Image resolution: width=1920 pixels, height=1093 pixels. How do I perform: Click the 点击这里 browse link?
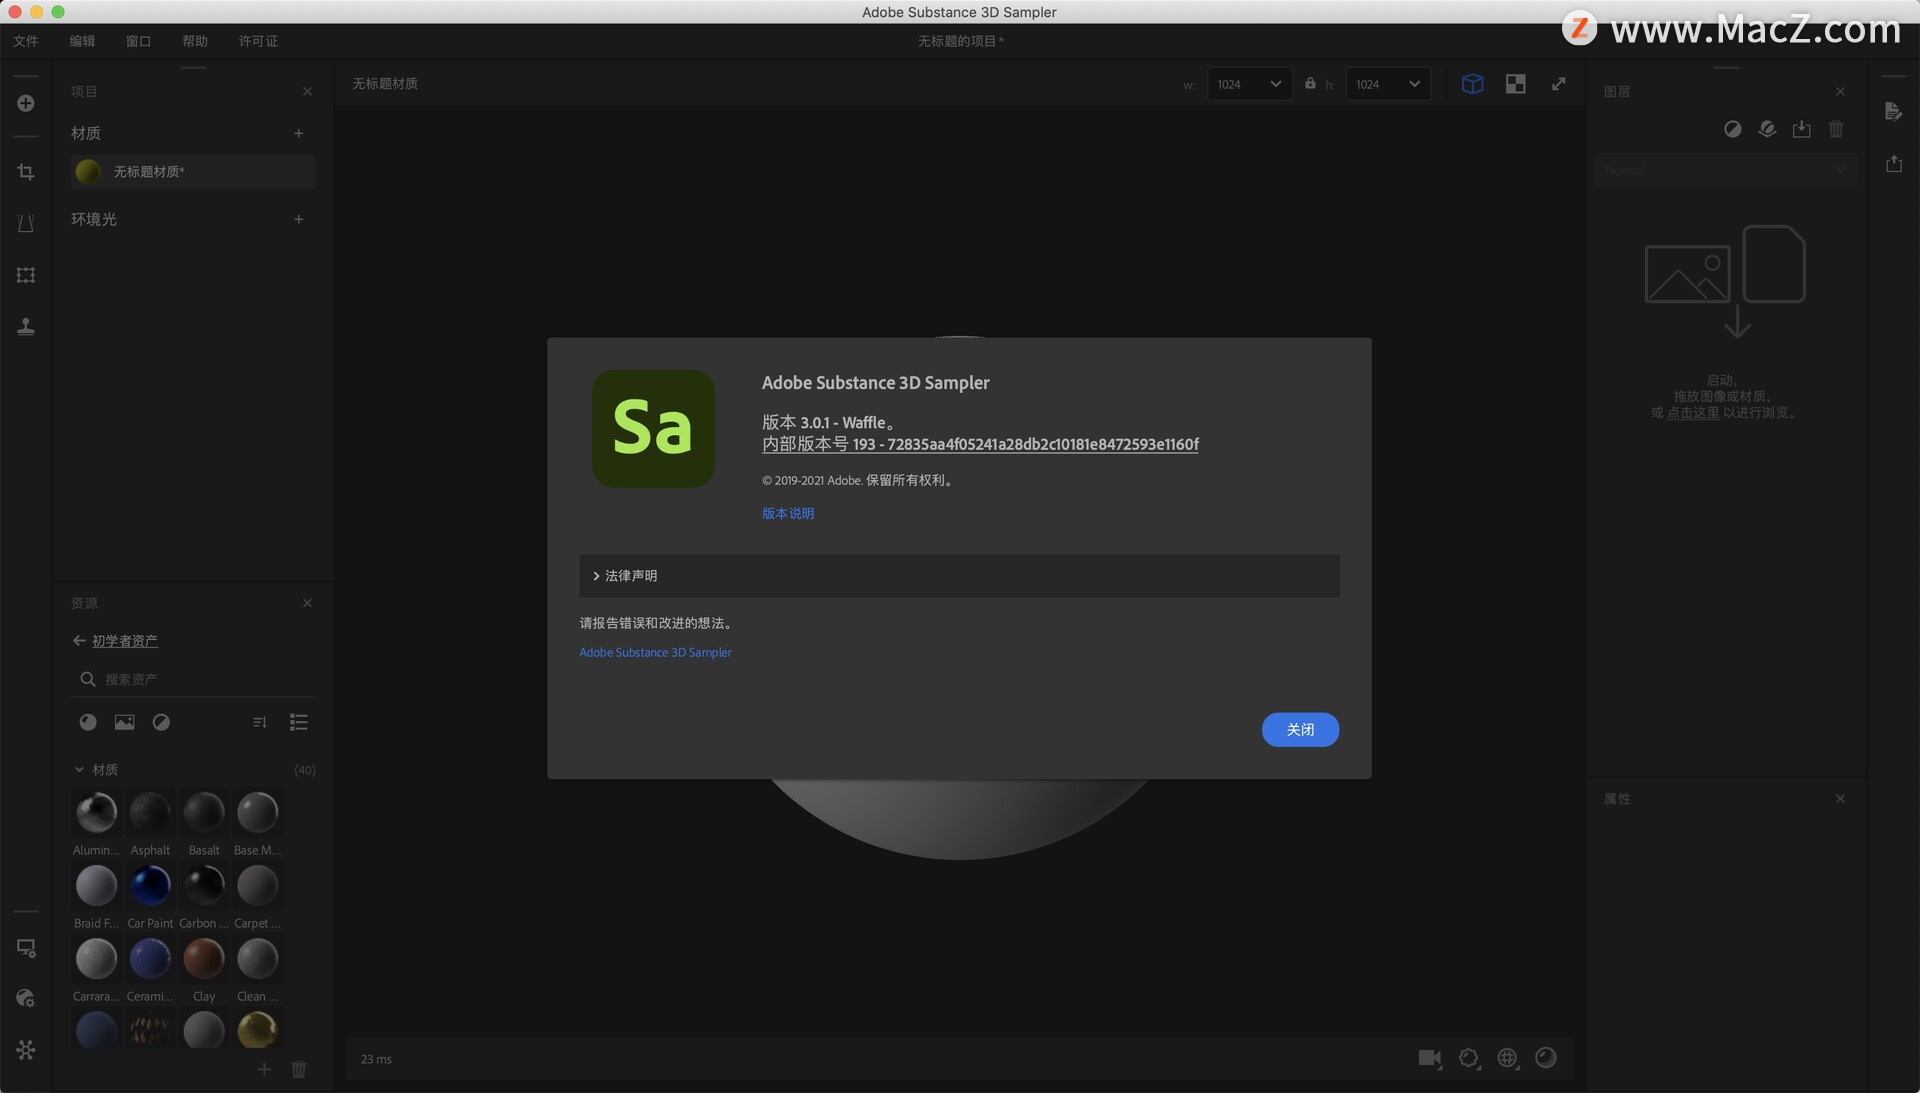click(x=1693, y=412)
